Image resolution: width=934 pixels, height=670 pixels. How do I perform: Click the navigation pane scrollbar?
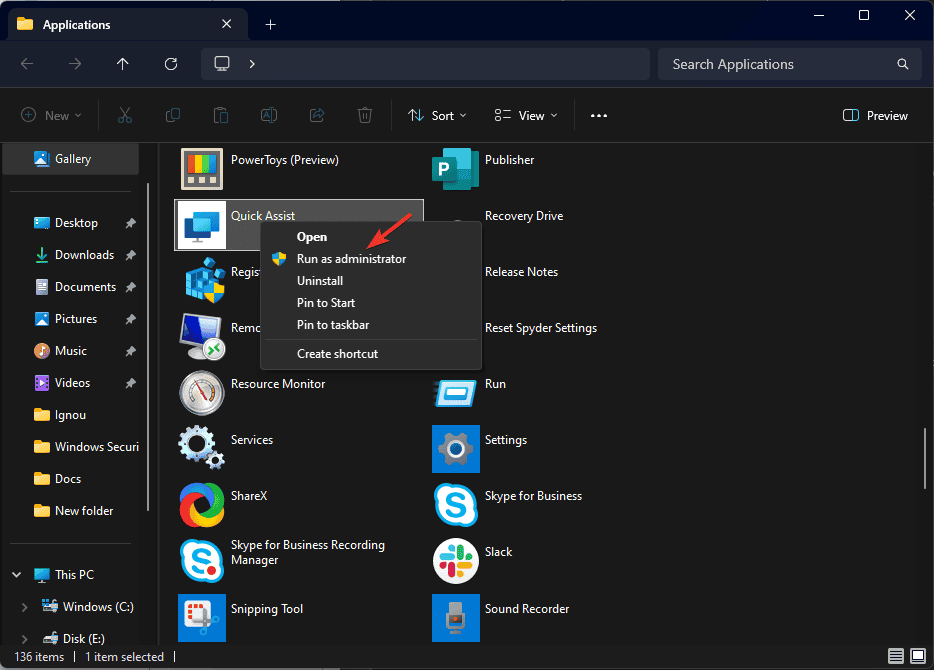tap(148, 347)
